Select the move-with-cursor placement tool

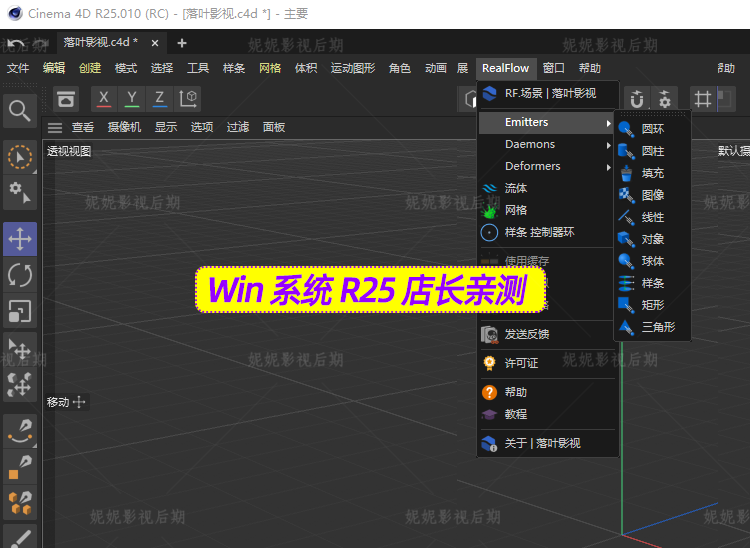pyautogui.click(x=20, y=348)
